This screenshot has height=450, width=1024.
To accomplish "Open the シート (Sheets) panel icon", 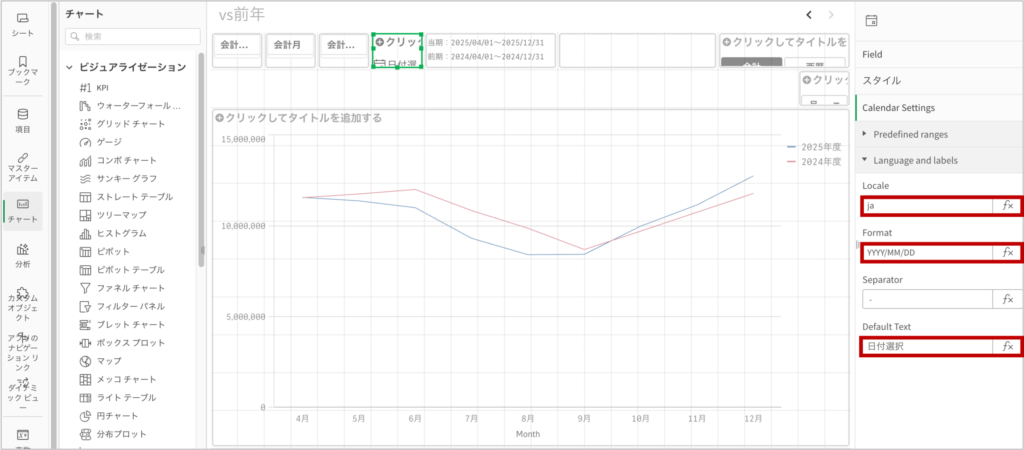I will point(22,24).
